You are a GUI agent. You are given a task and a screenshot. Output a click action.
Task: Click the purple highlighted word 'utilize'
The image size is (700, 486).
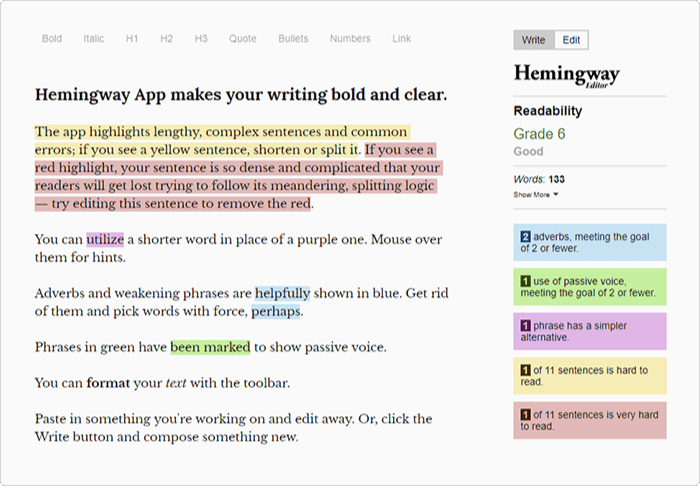pyautogui.click(x=105, y=240)
